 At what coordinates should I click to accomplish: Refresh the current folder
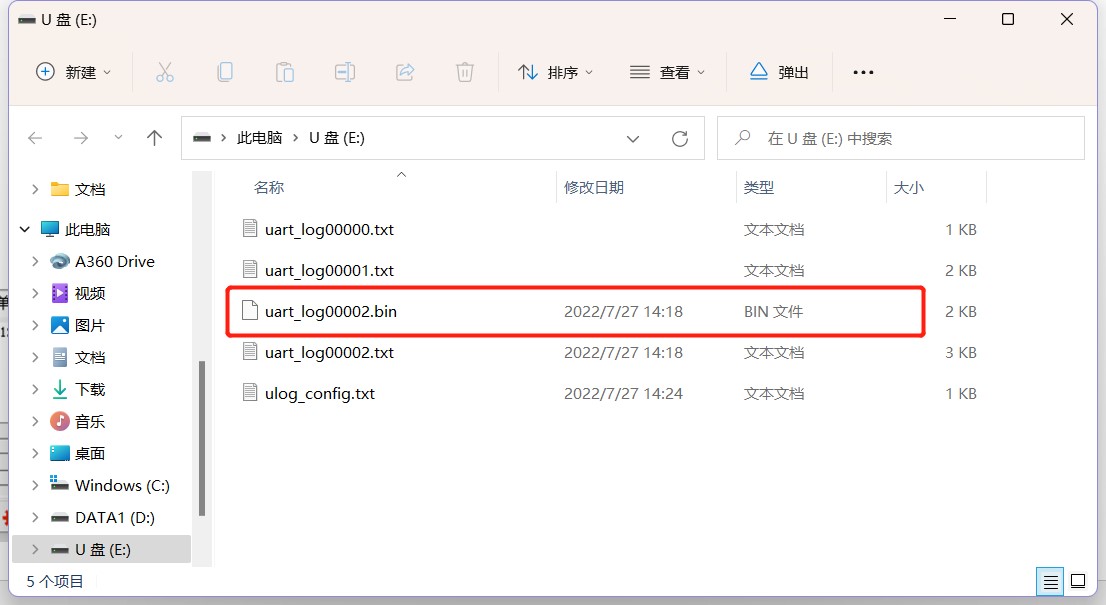pos(680,139)
